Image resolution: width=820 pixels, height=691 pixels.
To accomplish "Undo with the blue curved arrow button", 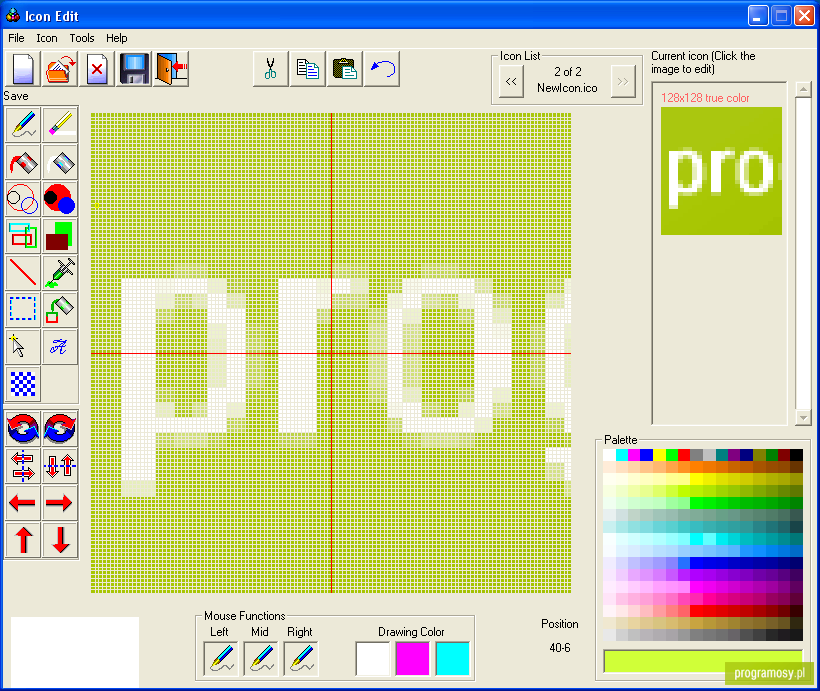I will click(382, 69).
